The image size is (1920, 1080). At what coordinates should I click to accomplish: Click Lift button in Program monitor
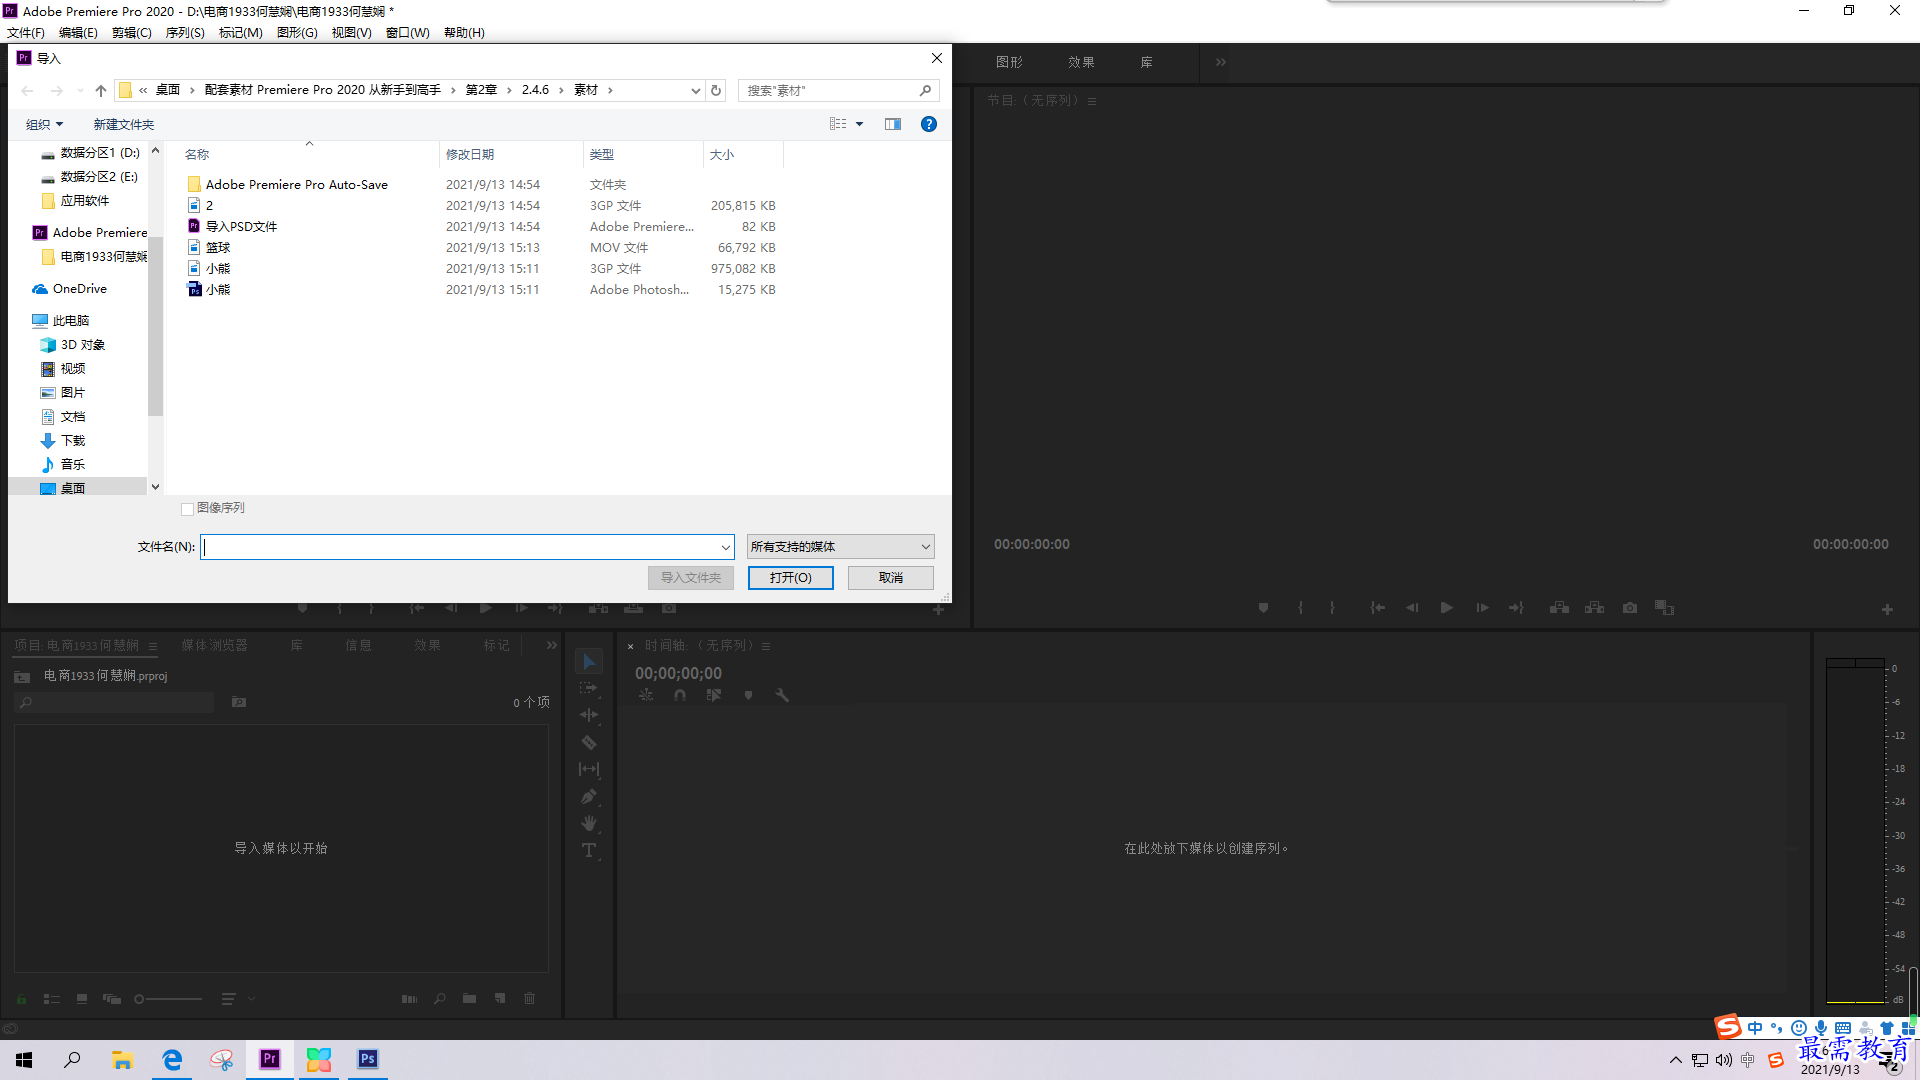coord(1559,608)
